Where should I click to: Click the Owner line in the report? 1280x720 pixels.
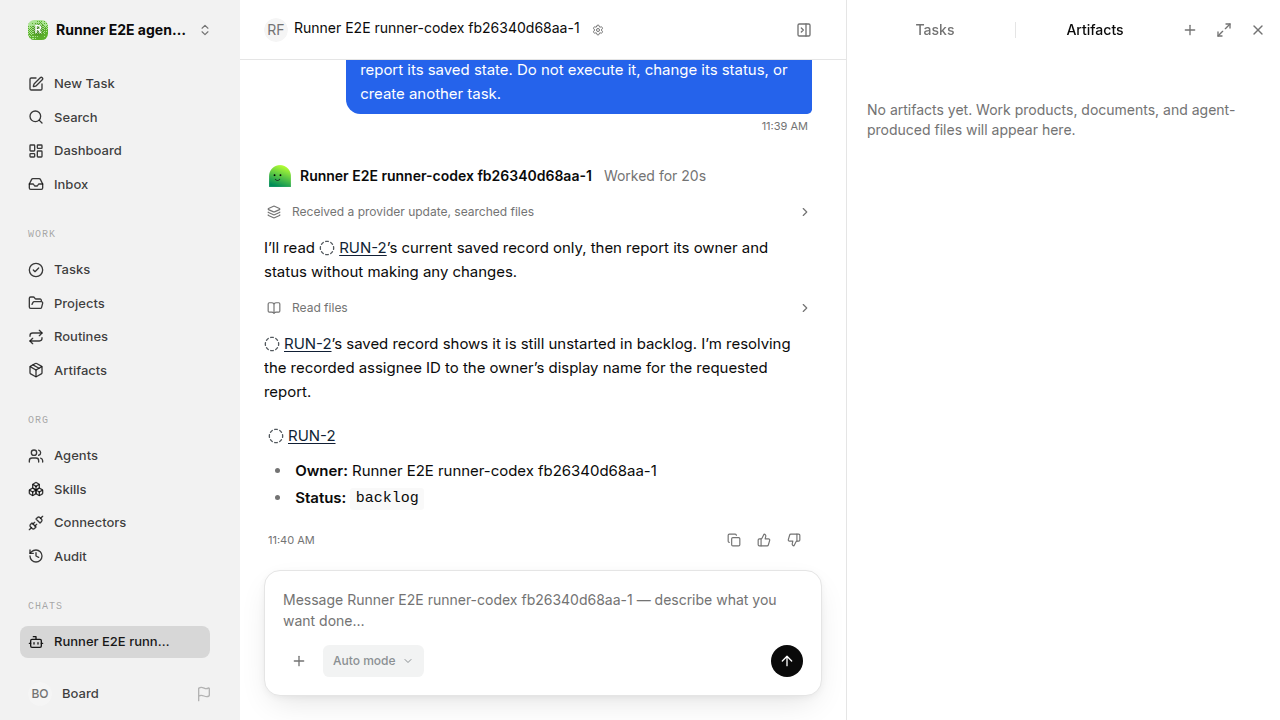pos(476,471)
